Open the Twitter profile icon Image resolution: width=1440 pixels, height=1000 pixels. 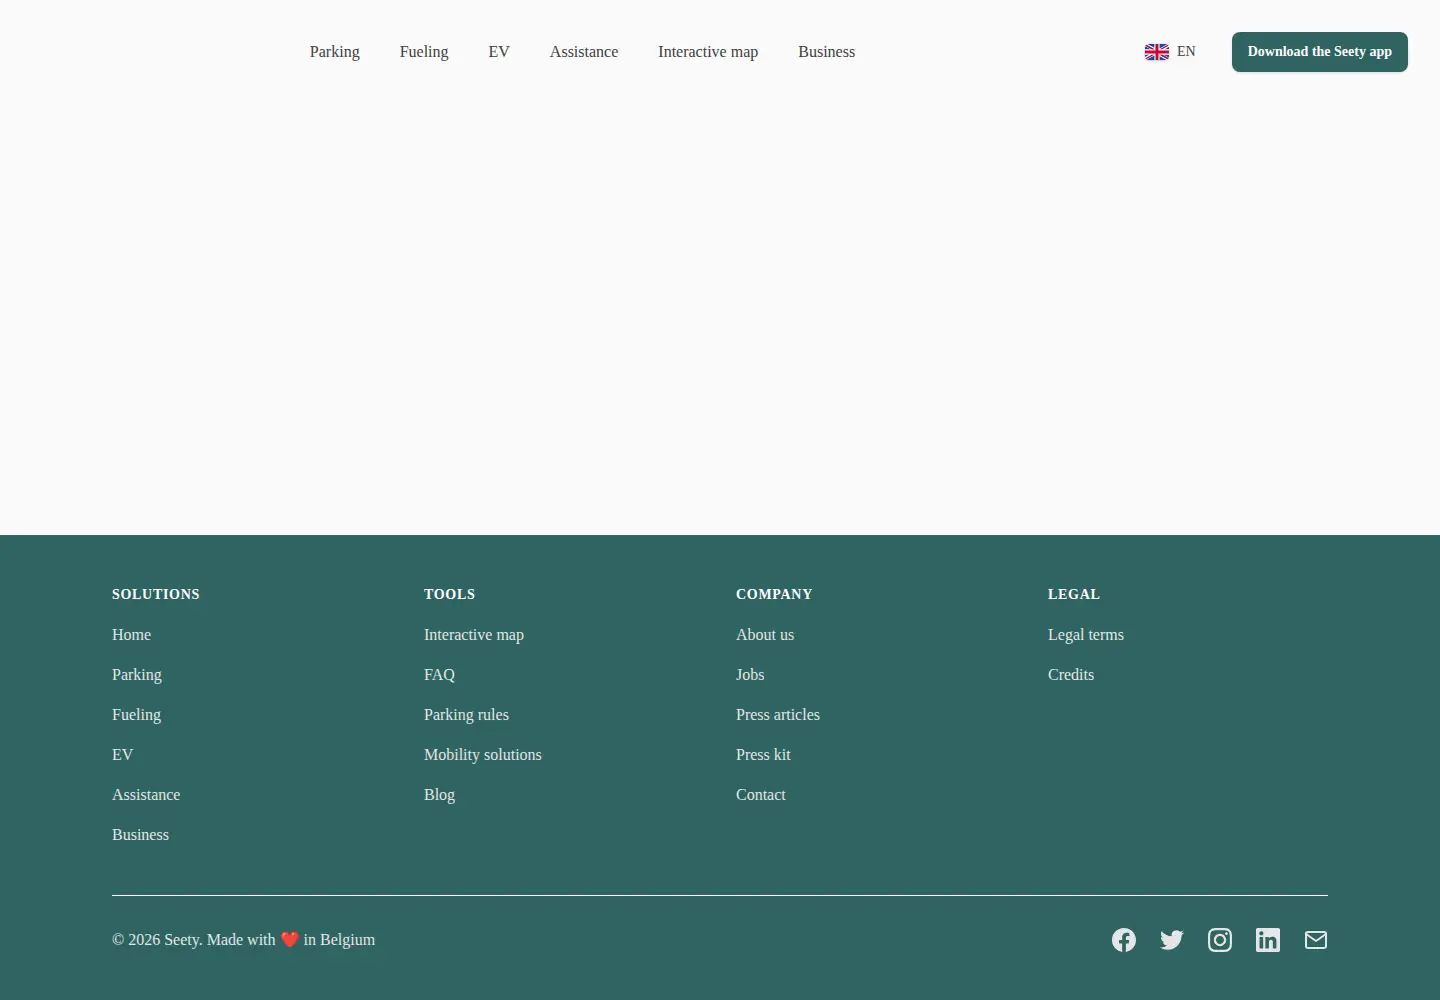1172,940
